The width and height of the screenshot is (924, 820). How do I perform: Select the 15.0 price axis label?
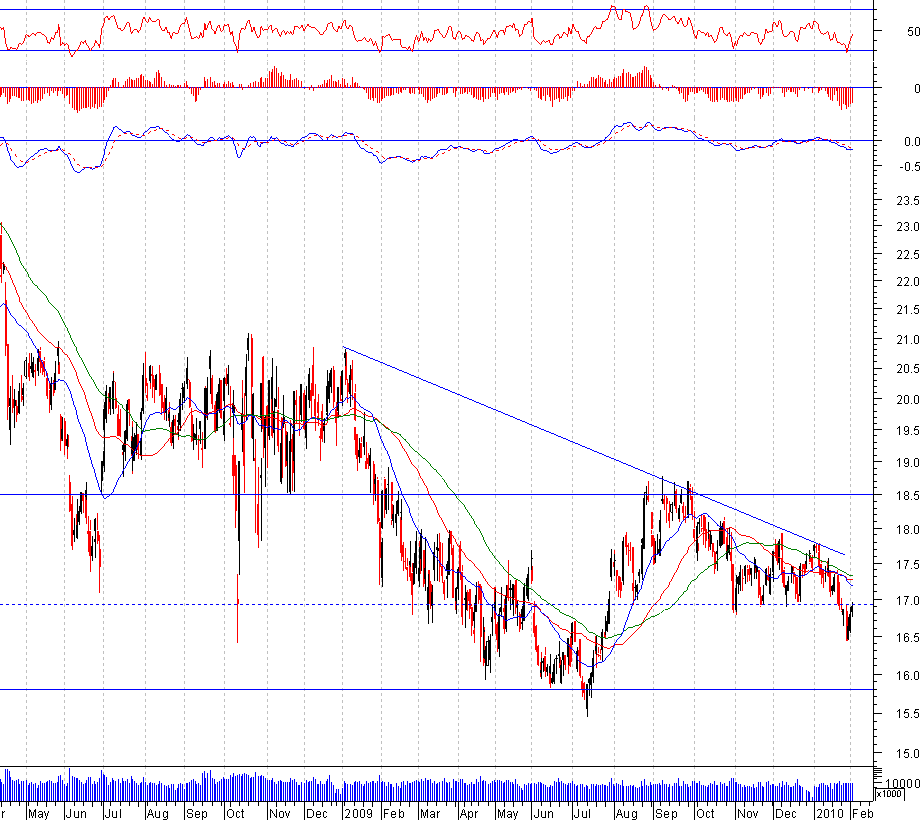coord(908,753)
